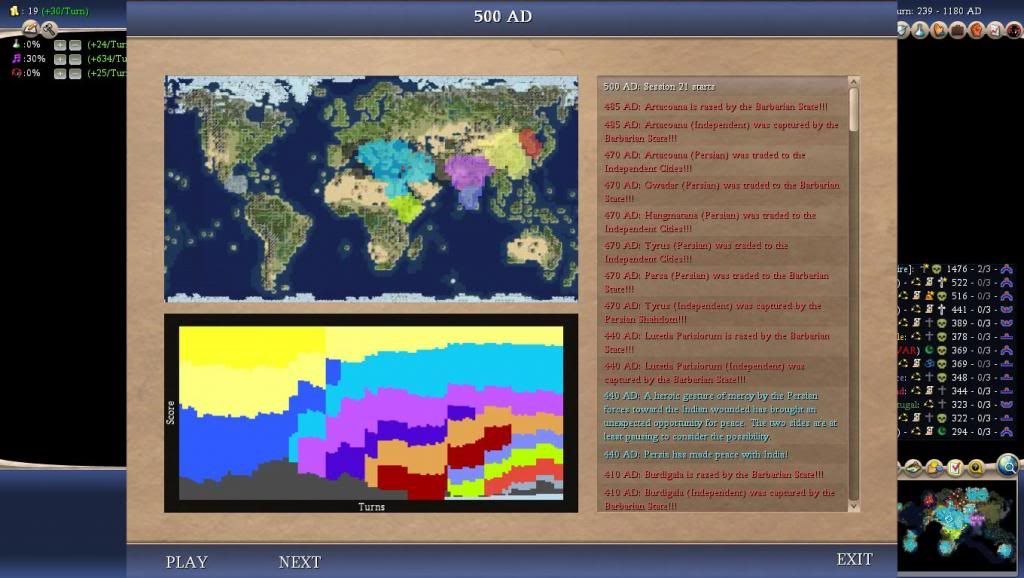Viewport: 1024px width, 578px height.
Task: Select the scoreboard row with score 1476
Action: pos(956,269)
